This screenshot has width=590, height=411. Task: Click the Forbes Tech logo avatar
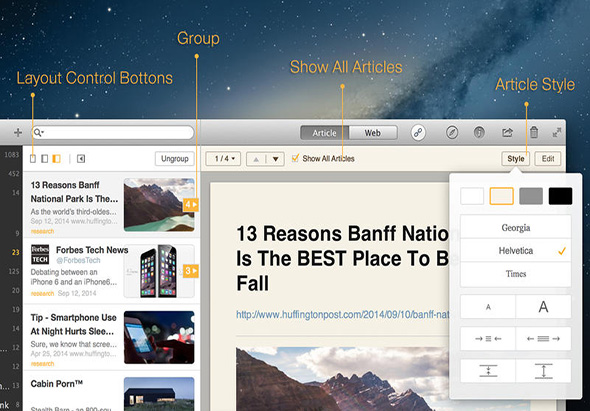[40, 254]
